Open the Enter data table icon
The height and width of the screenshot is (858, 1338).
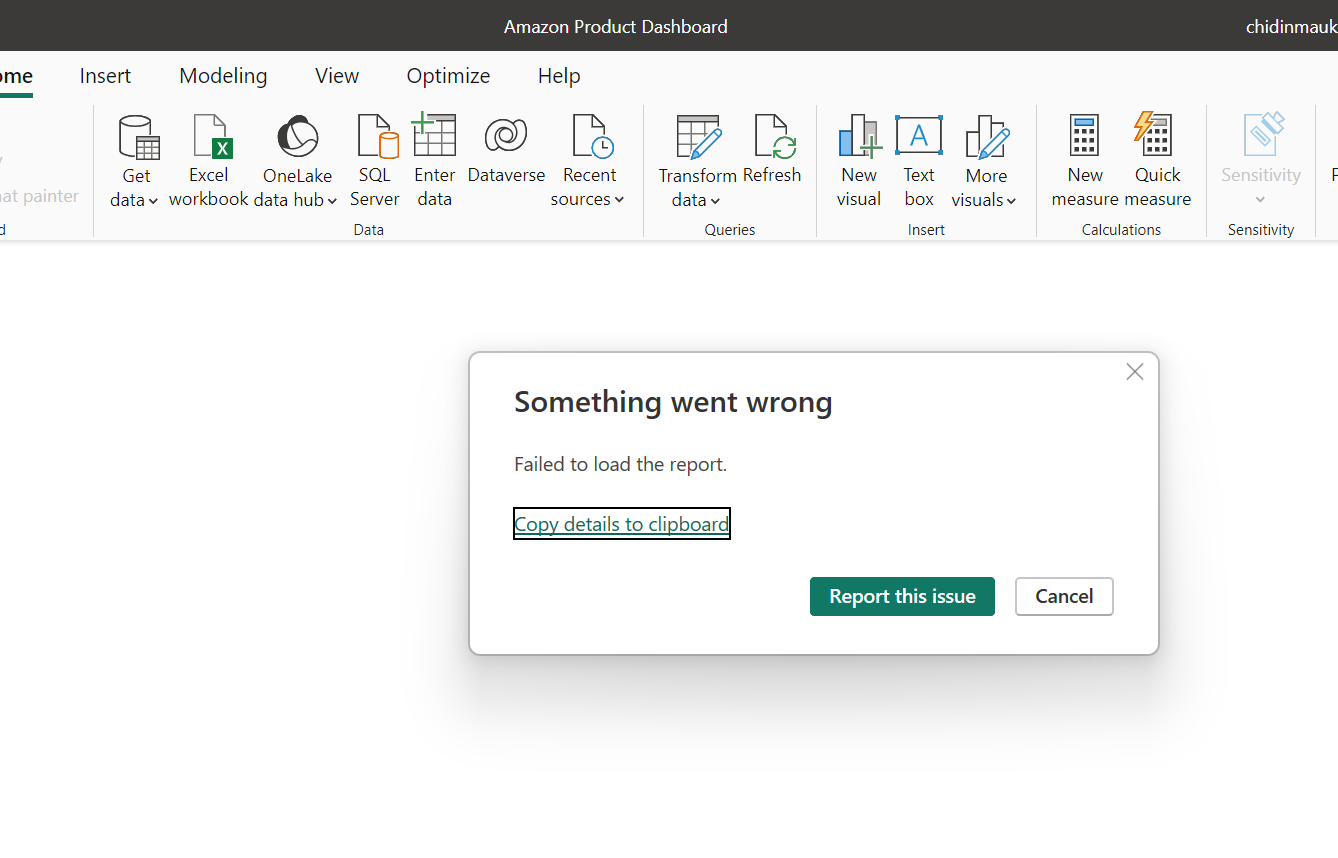[434, 135]
